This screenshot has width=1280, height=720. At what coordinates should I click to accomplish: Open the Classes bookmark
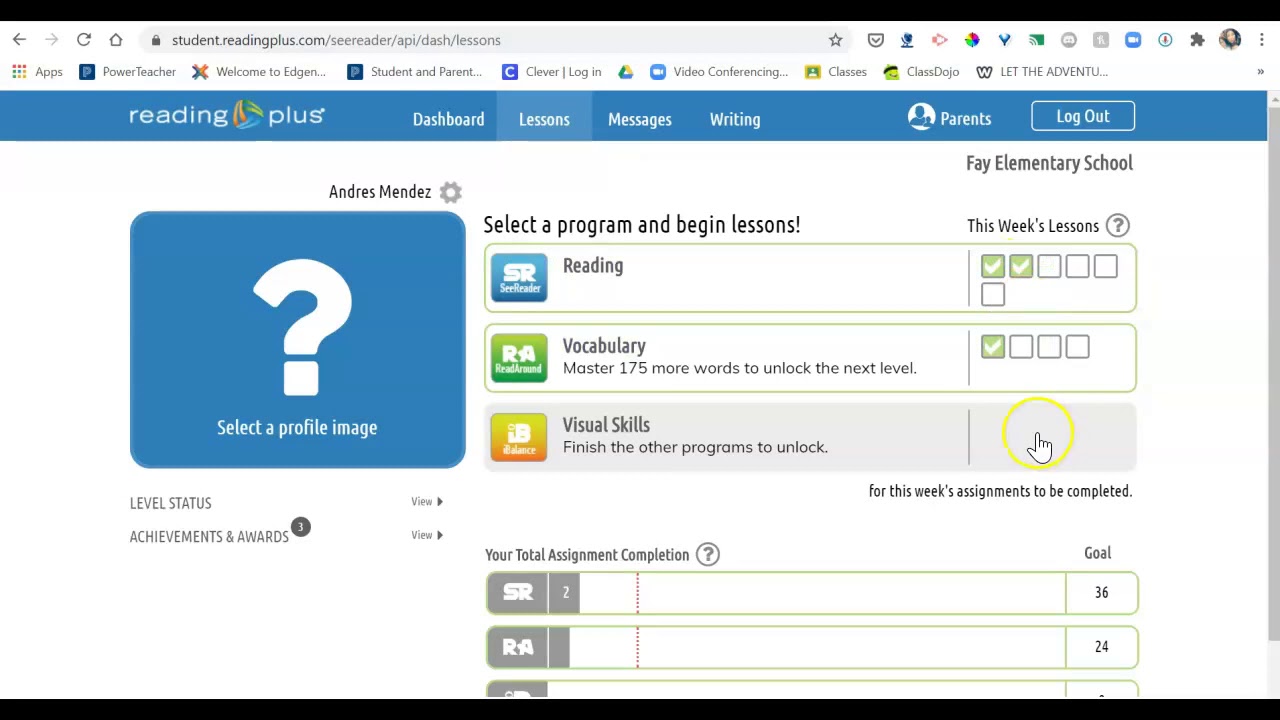(x=836, y=72)
